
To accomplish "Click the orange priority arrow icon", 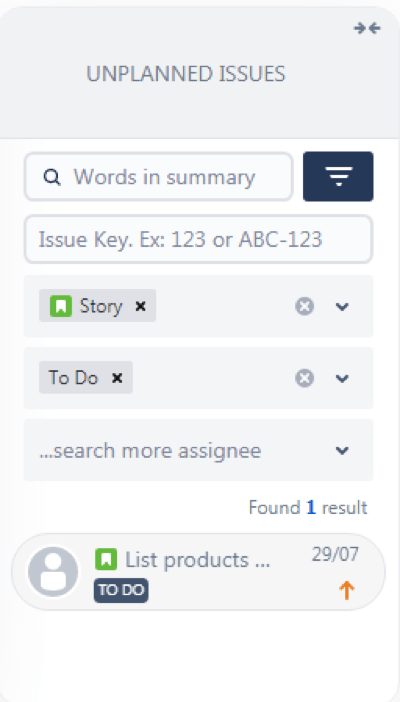I will (347, 591).
